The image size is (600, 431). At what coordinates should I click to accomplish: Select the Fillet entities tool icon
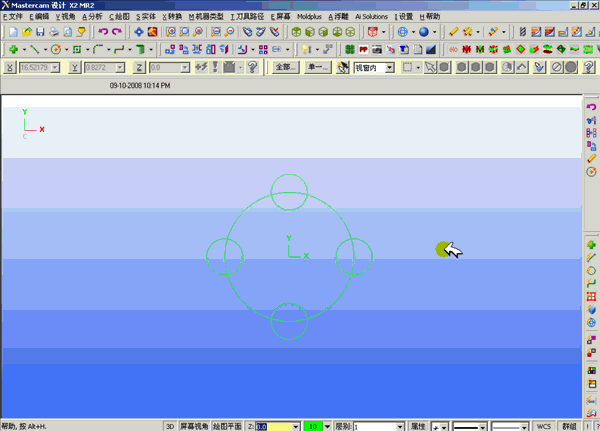tap(98, 49)
